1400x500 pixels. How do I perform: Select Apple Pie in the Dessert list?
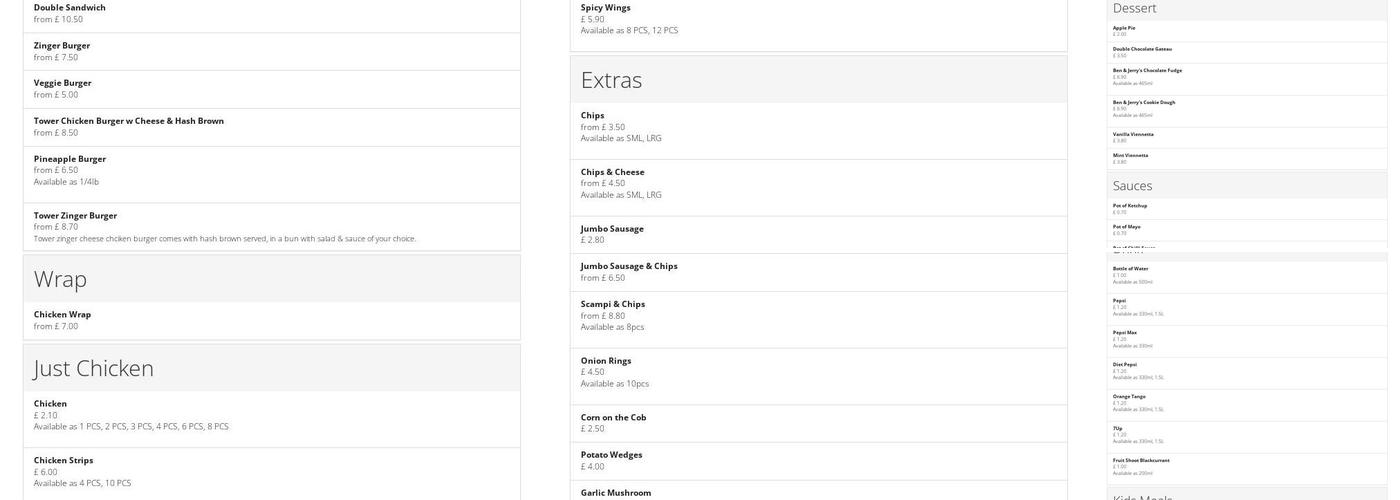[x=1124, y=28]
